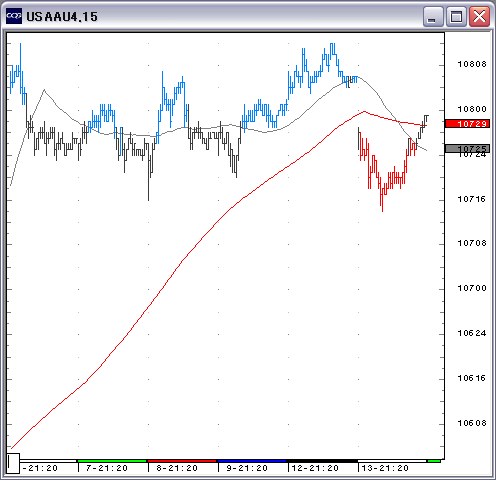Click the green session bar above 7-21:20
The image size is (496, 480).
click(112, 461)
